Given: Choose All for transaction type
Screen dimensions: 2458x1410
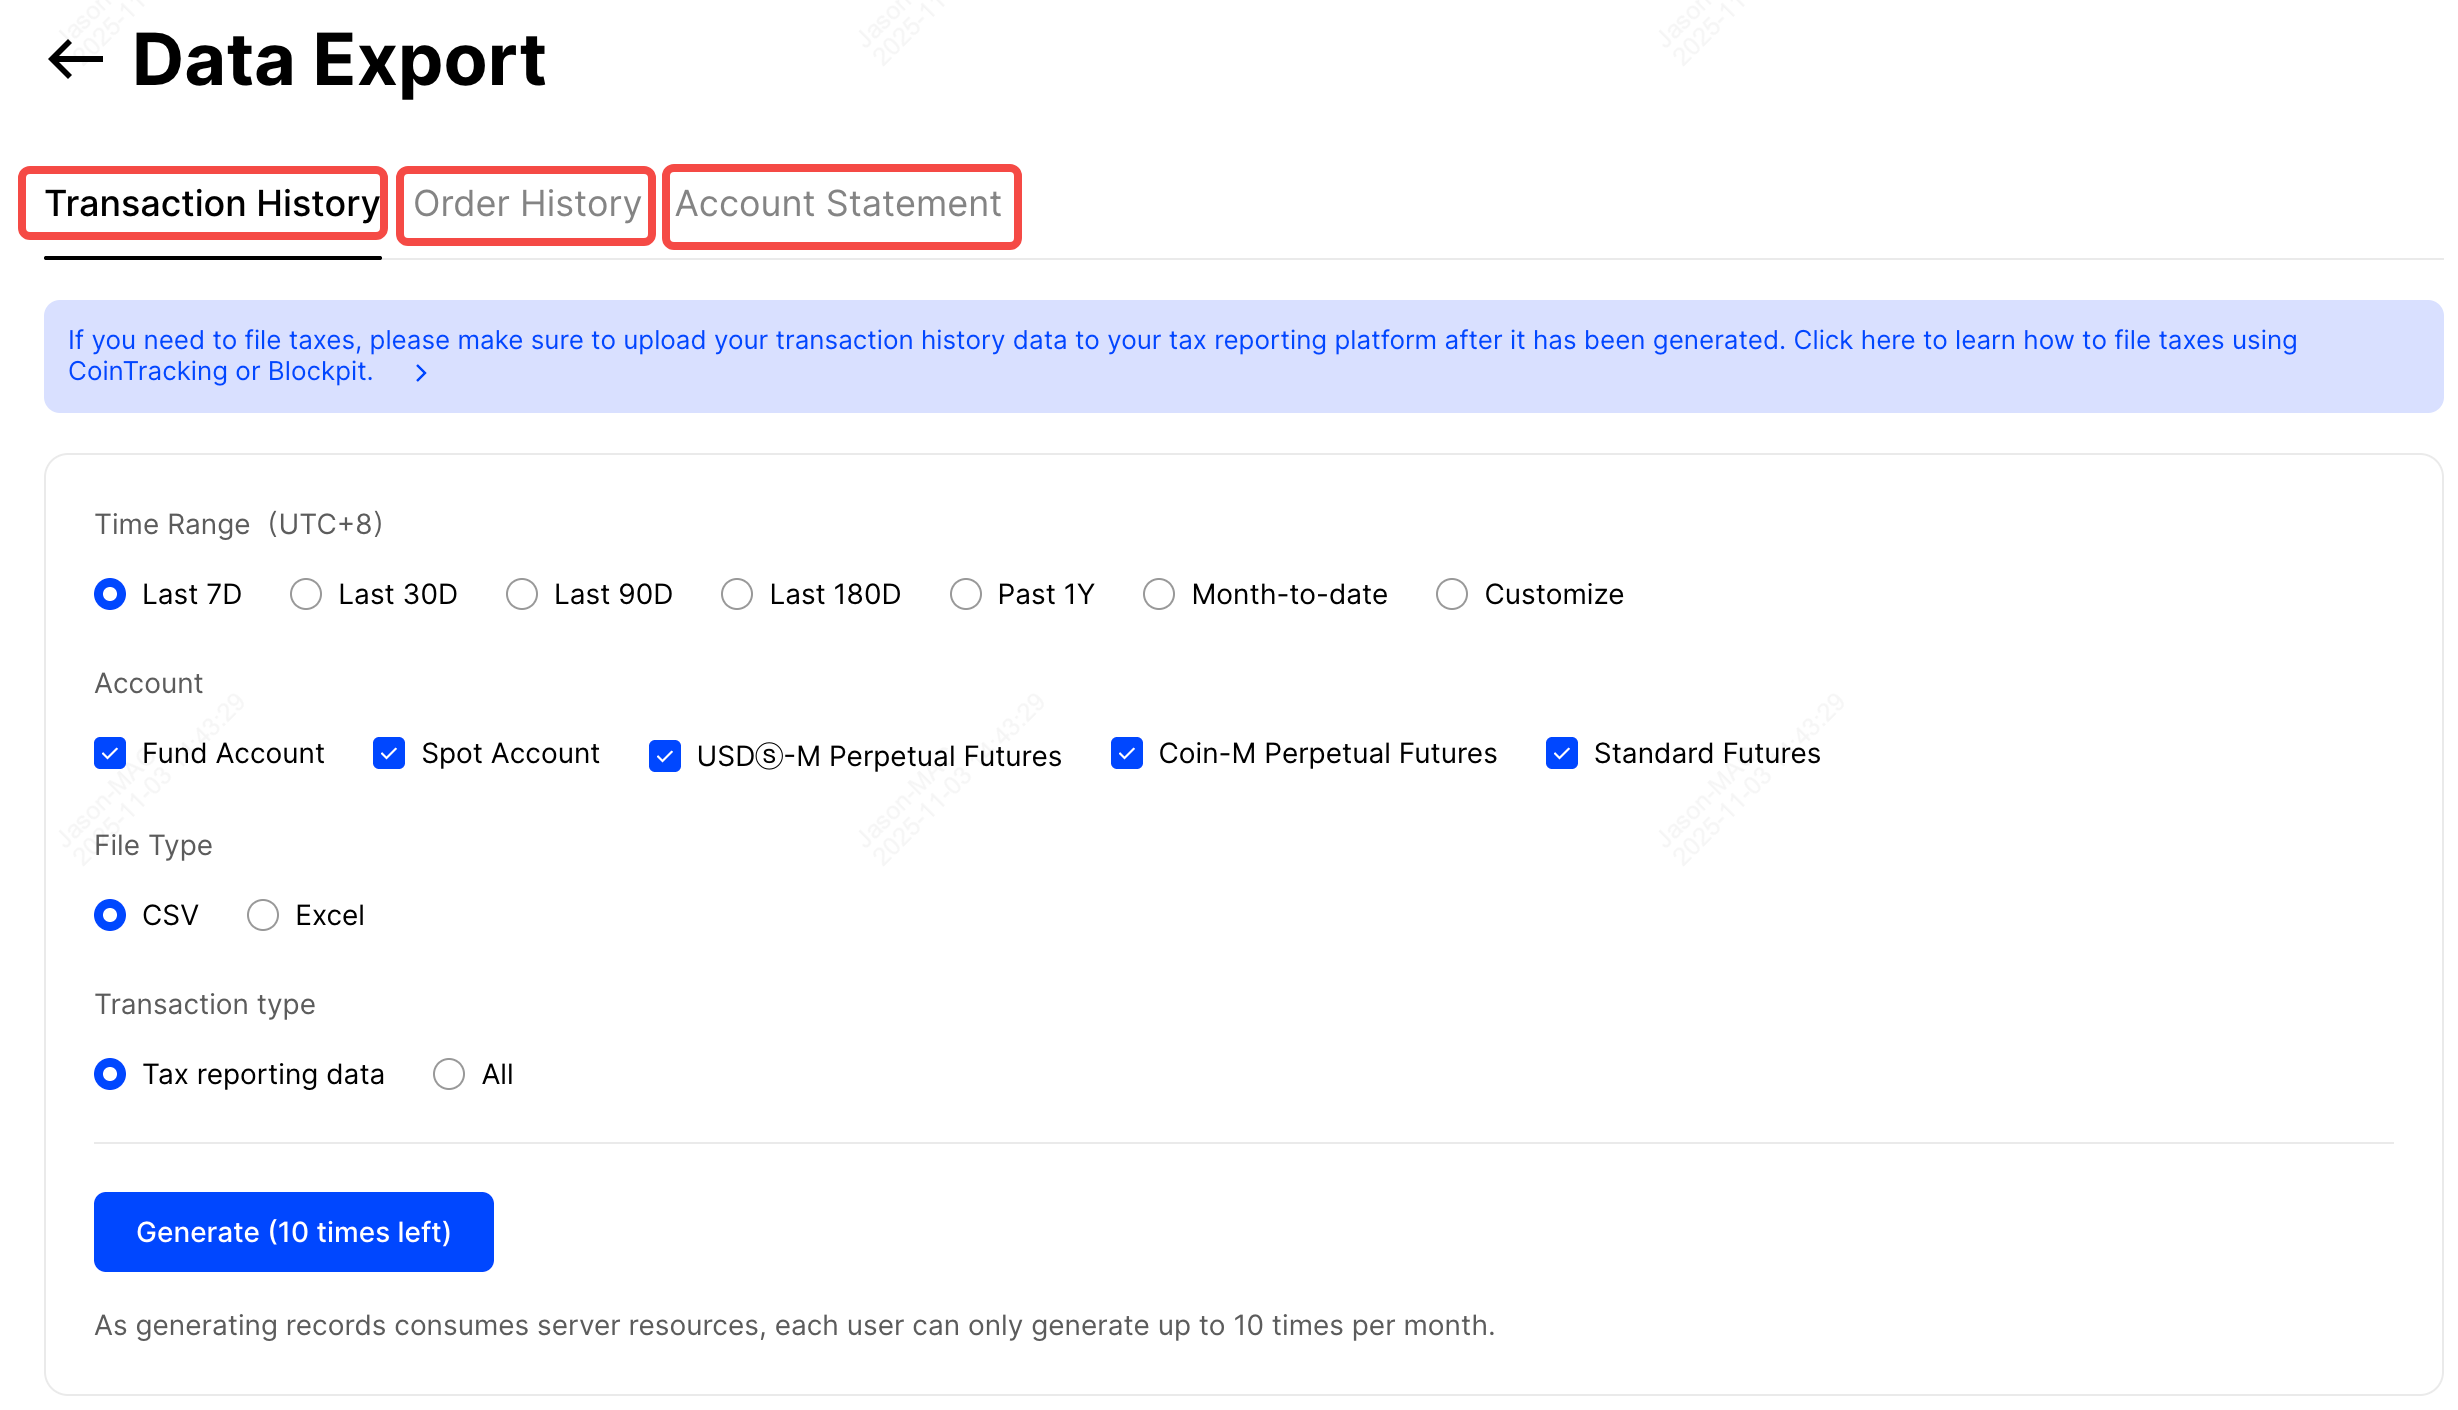Looking at the screenshot, I should click(449, 1075).
